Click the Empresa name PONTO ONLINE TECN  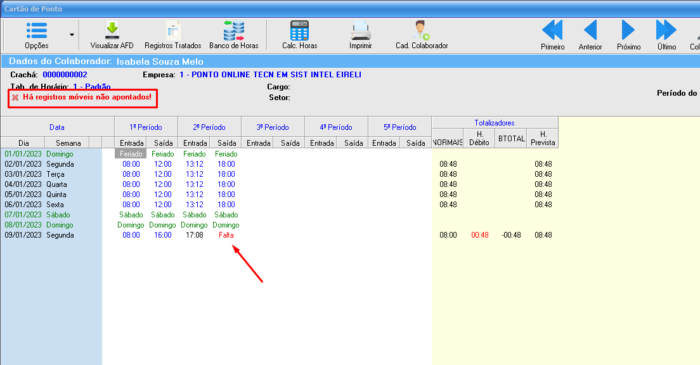(x=271, y=75)
